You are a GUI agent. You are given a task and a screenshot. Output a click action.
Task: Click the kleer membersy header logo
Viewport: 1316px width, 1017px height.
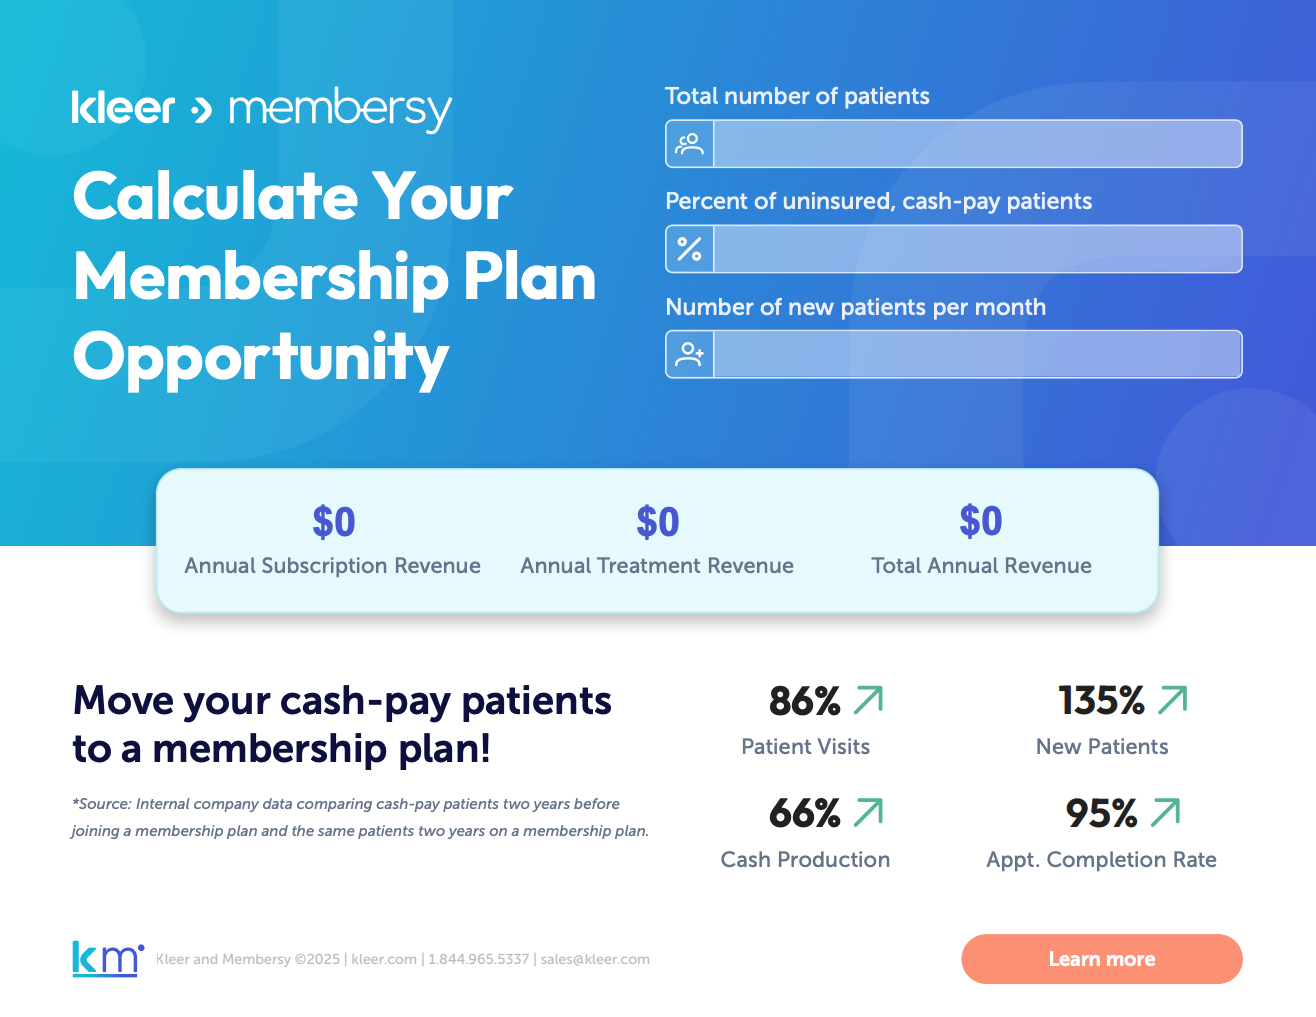(x=262, y=109)
